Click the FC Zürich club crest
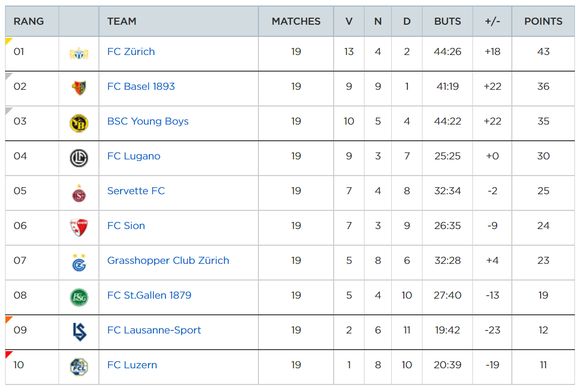 coord(79,54)
